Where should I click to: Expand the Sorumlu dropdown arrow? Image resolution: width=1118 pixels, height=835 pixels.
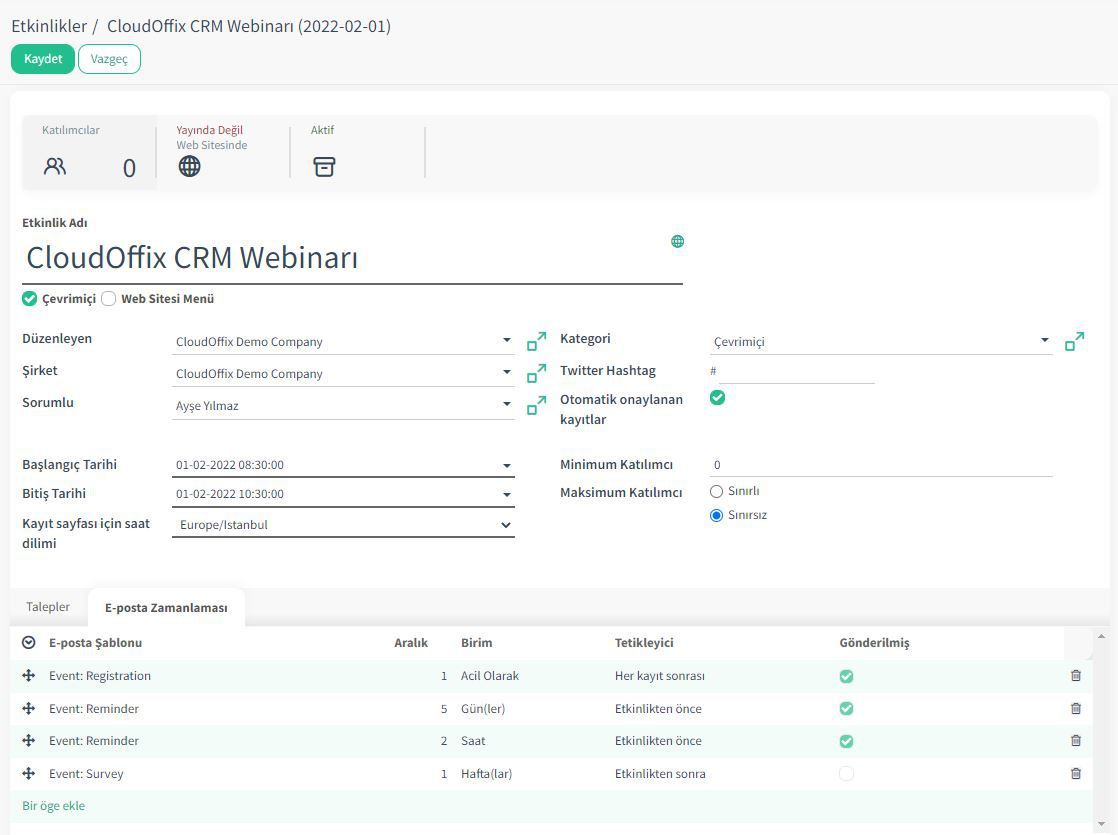[506, 404]
